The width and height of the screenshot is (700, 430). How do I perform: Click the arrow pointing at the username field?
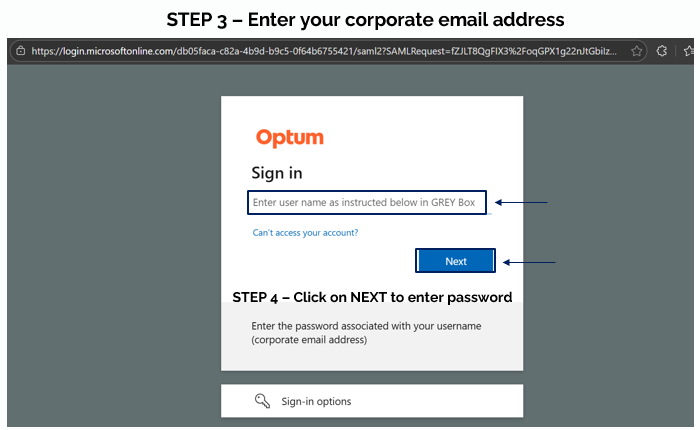522,203
